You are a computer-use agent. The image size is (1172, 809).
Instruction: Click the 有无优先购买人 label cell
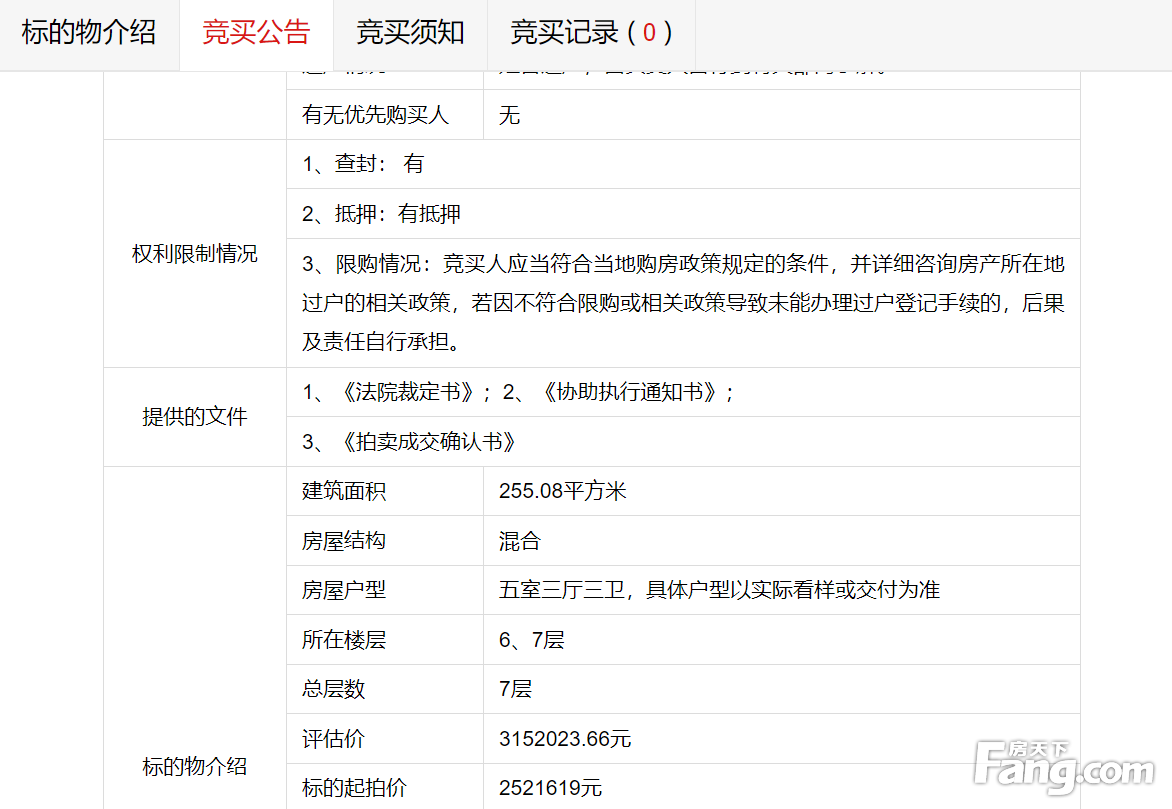click(376, 115)
